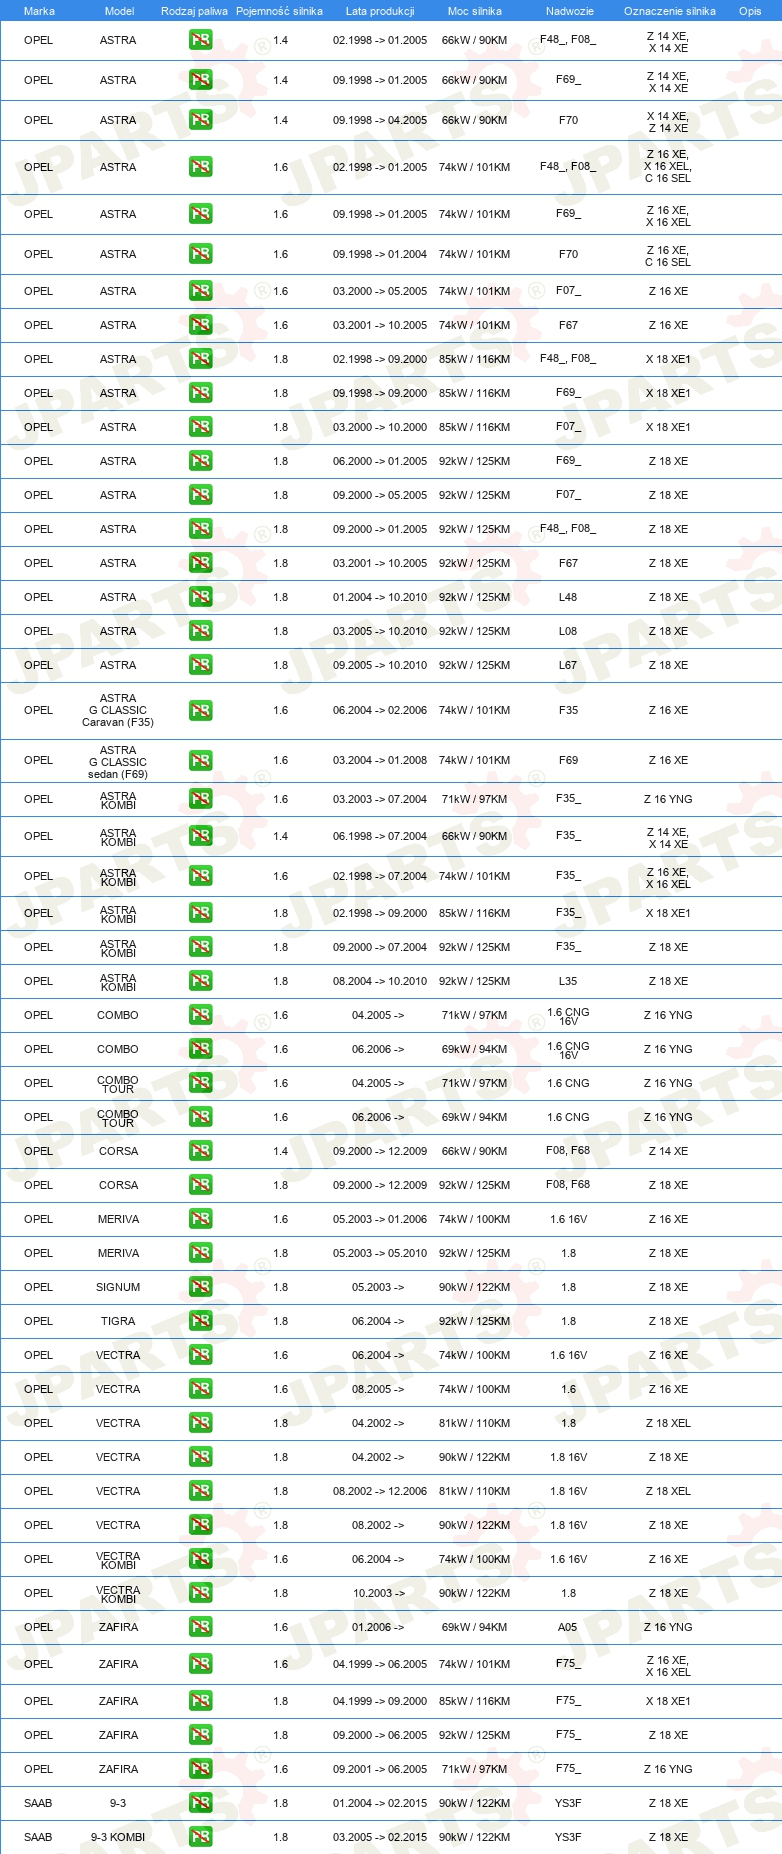Click the fuel icon in the VECTRA 08.2005 row
The height and width of the screenshot is (1854, 782).
click(x=200, y=1388)
